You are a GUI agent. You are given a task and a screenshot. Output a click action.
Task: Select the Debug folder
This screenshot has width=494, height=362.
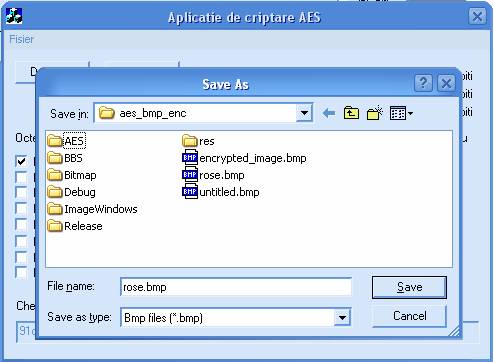click(x=71, y=192)
